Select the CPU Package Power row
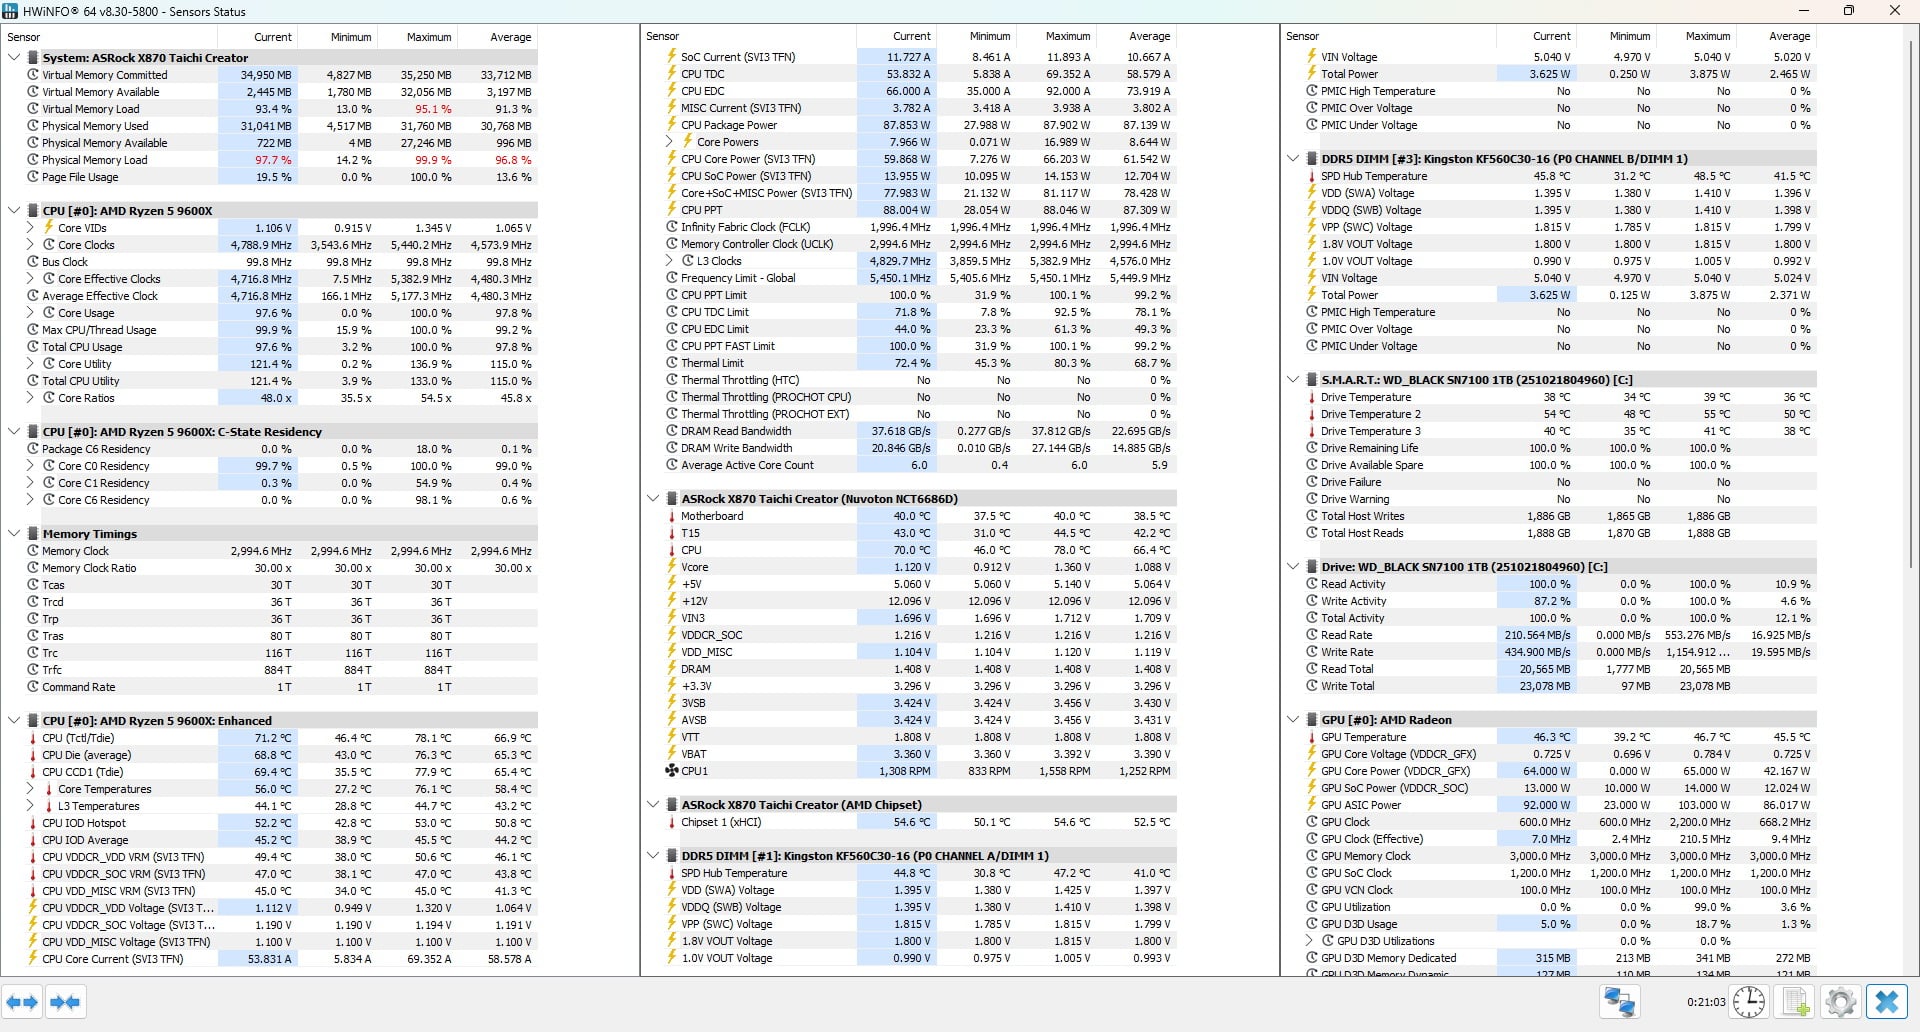This screenshot has width=1920, height=1032. [x=729, y=125]
